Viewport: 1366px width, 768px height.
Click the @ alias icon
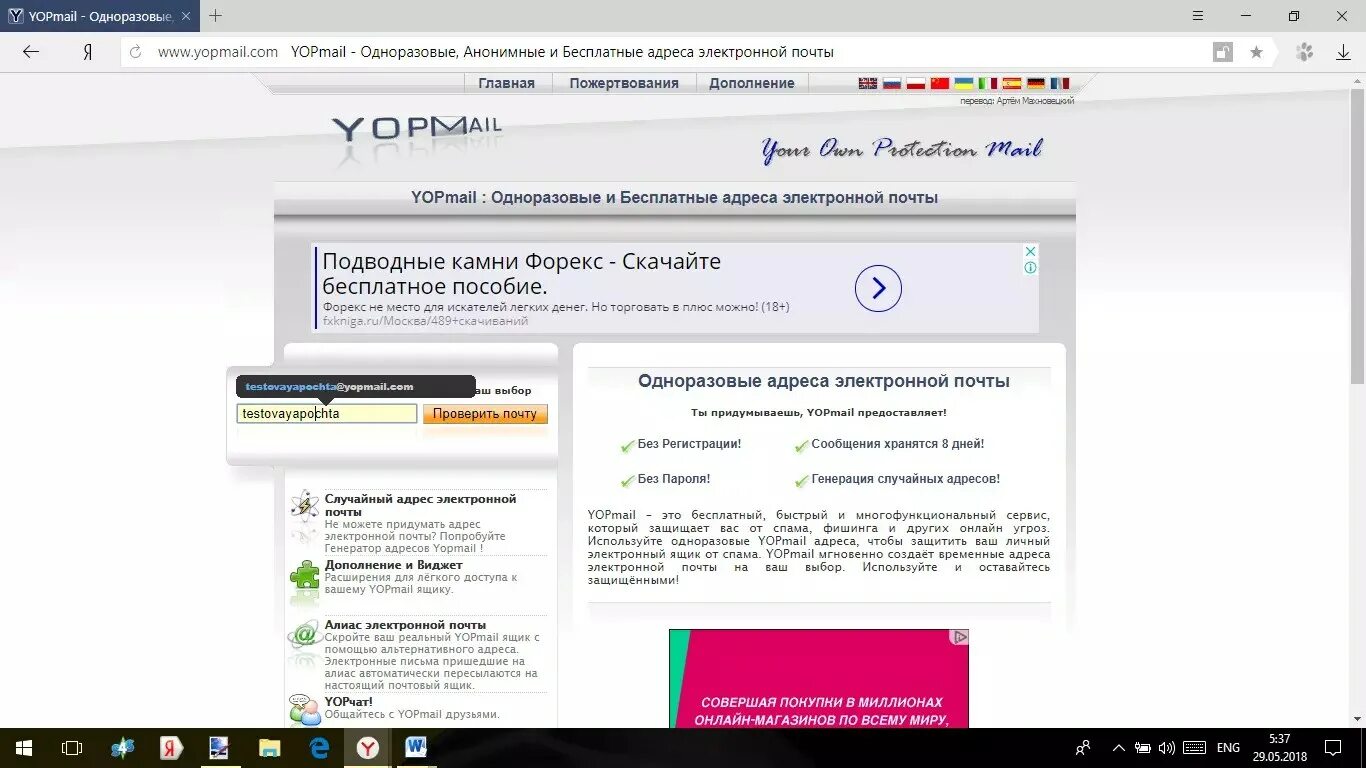[x=304, y=635]
